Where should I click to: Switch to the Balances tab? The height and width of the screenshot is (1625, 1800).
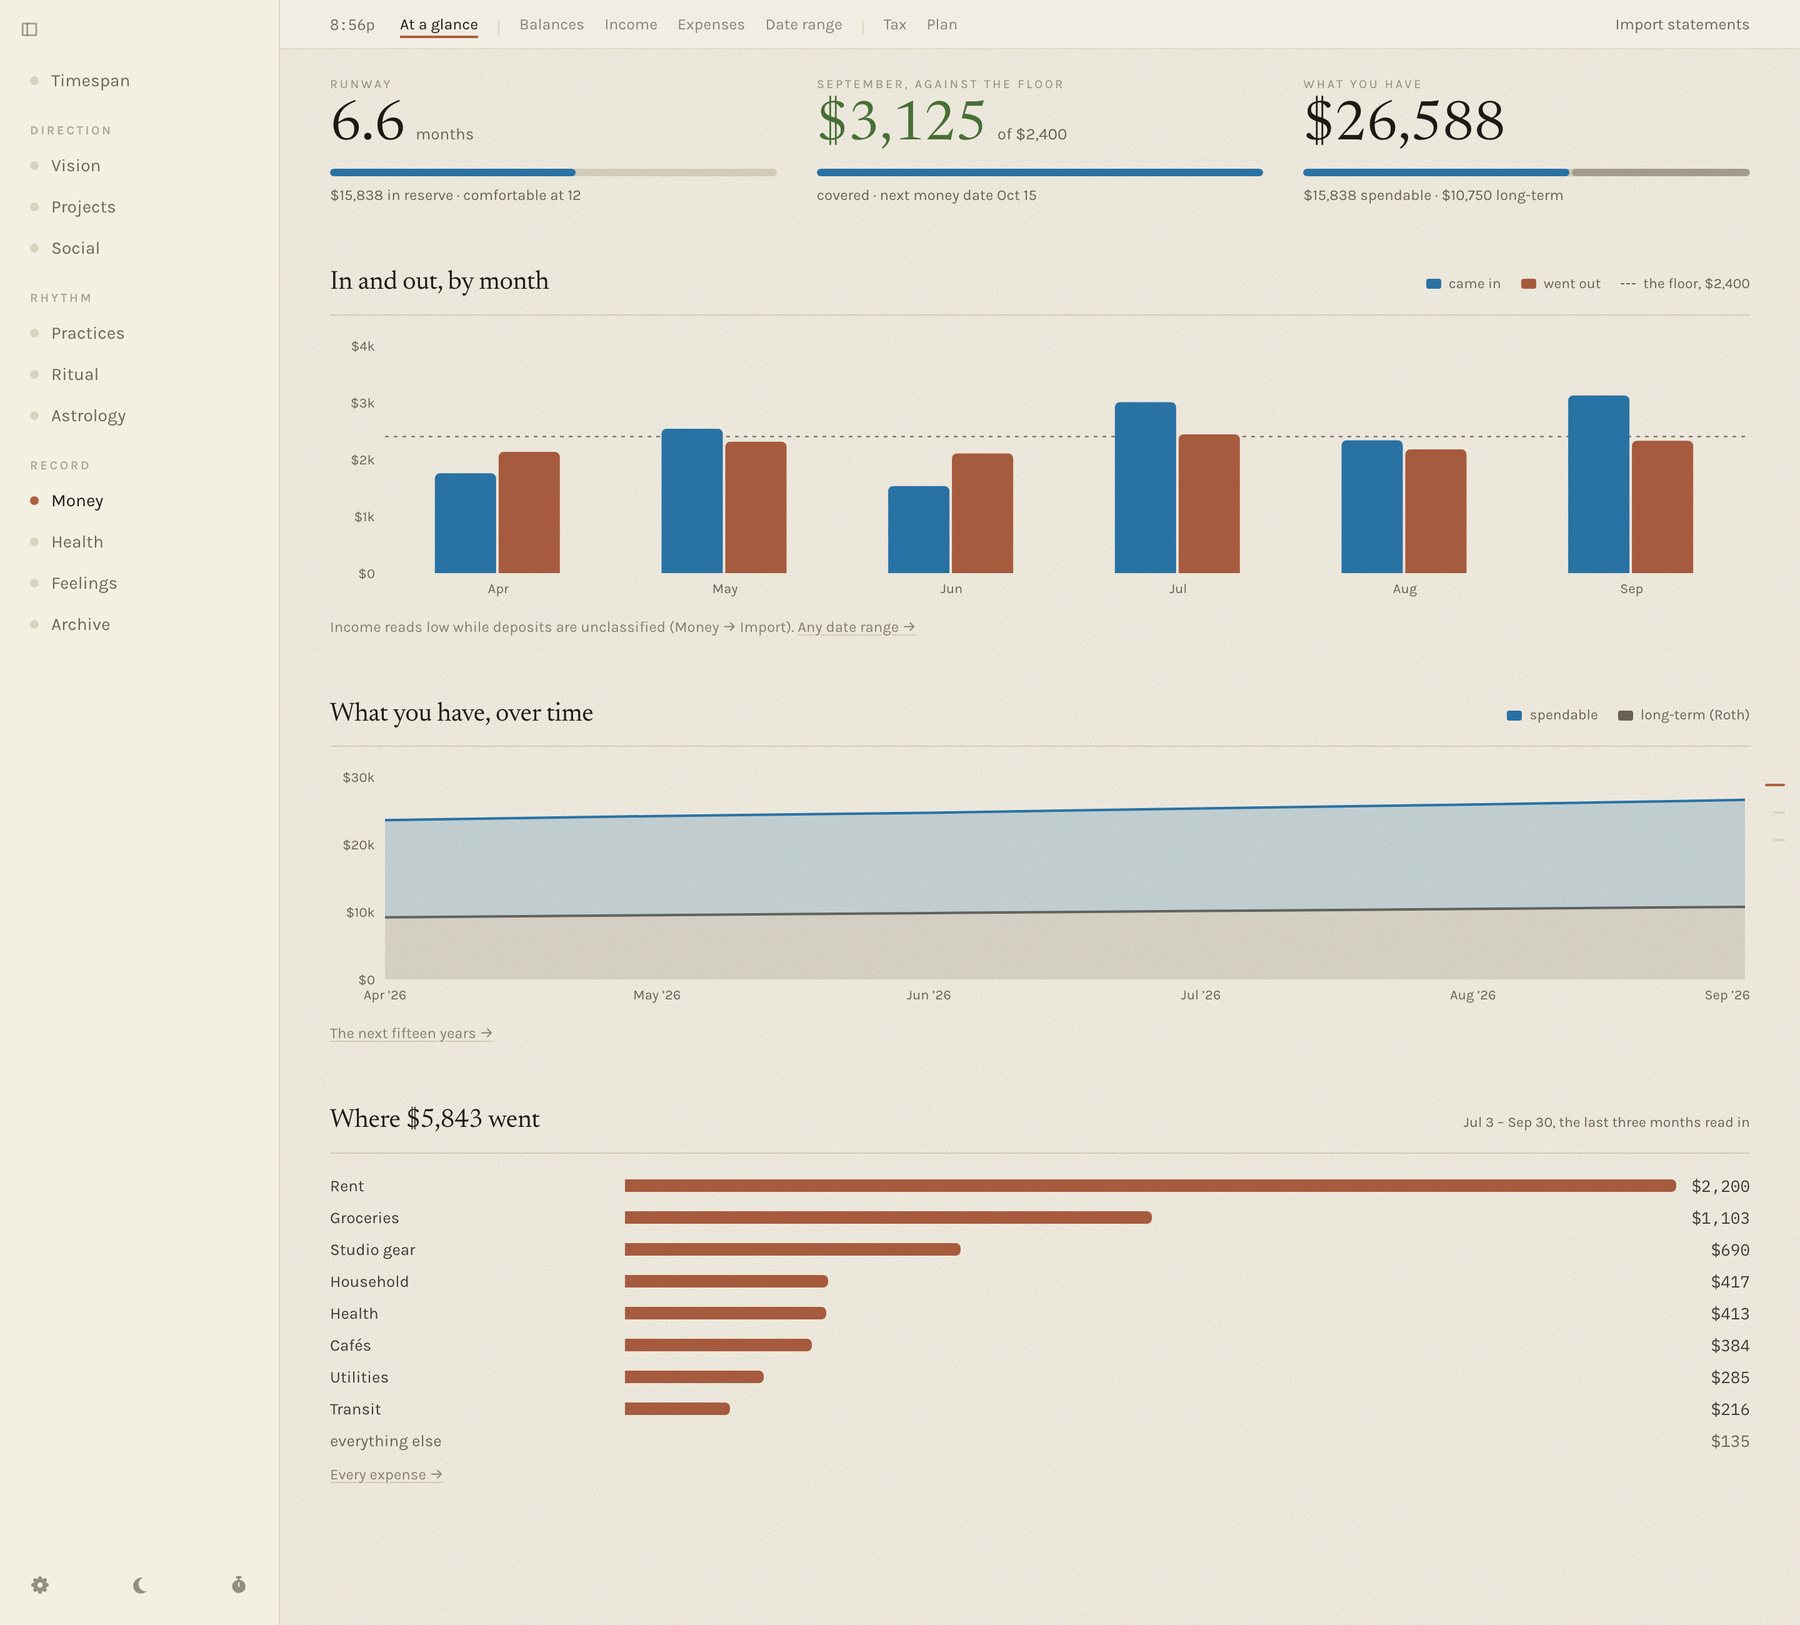pyautogui.click(x=552, y=25)
